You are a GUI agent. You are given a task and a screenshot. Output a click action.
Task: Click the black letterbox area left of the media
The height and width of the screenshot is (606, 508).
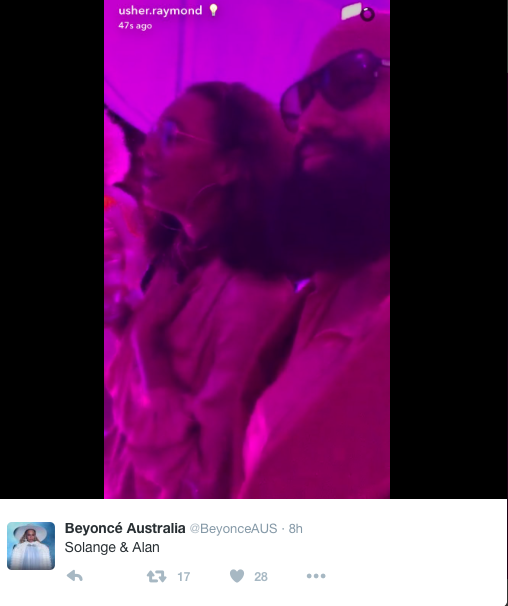(x=52, y=249)
